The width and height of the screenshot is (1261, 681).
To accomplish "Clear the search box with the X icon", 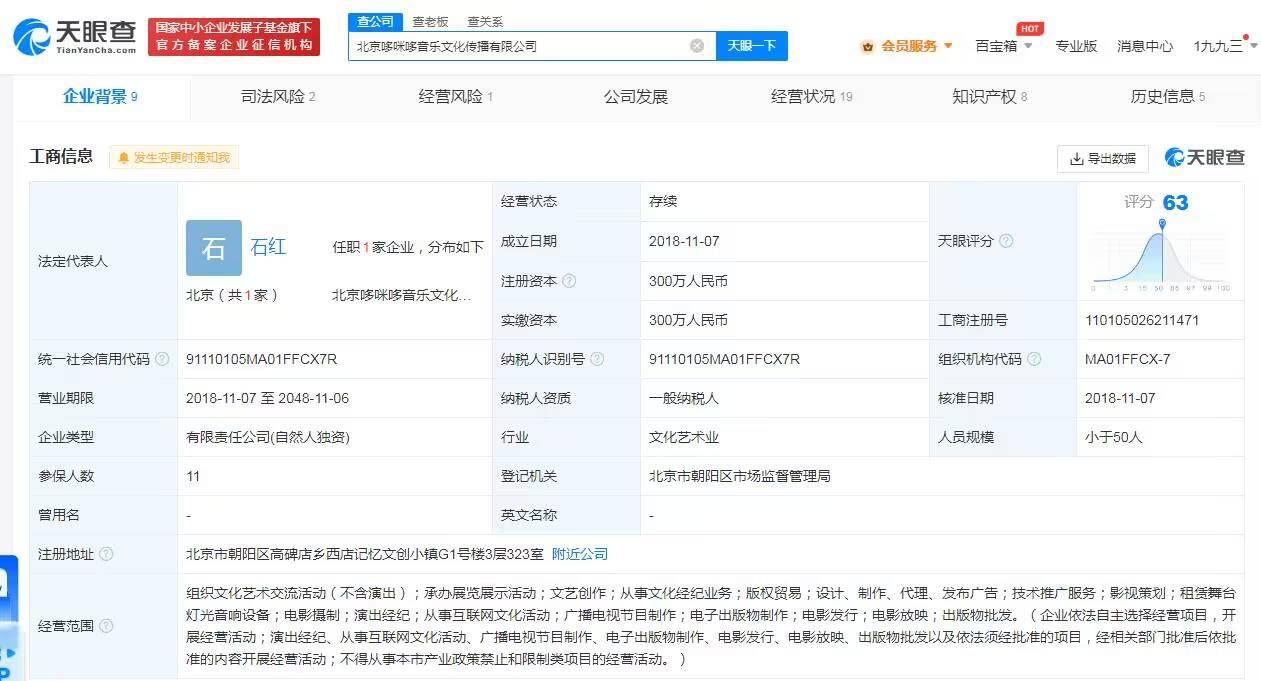I will point(697,46).
